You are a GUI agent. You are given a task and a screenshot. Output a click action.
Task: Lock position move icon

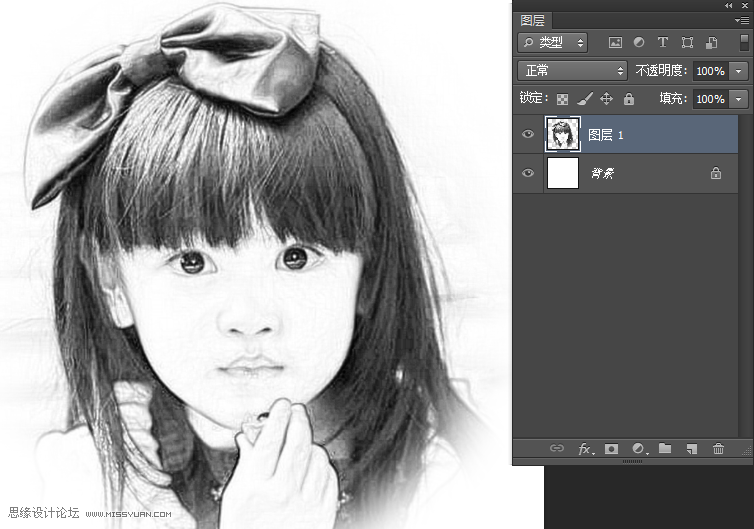606,99
